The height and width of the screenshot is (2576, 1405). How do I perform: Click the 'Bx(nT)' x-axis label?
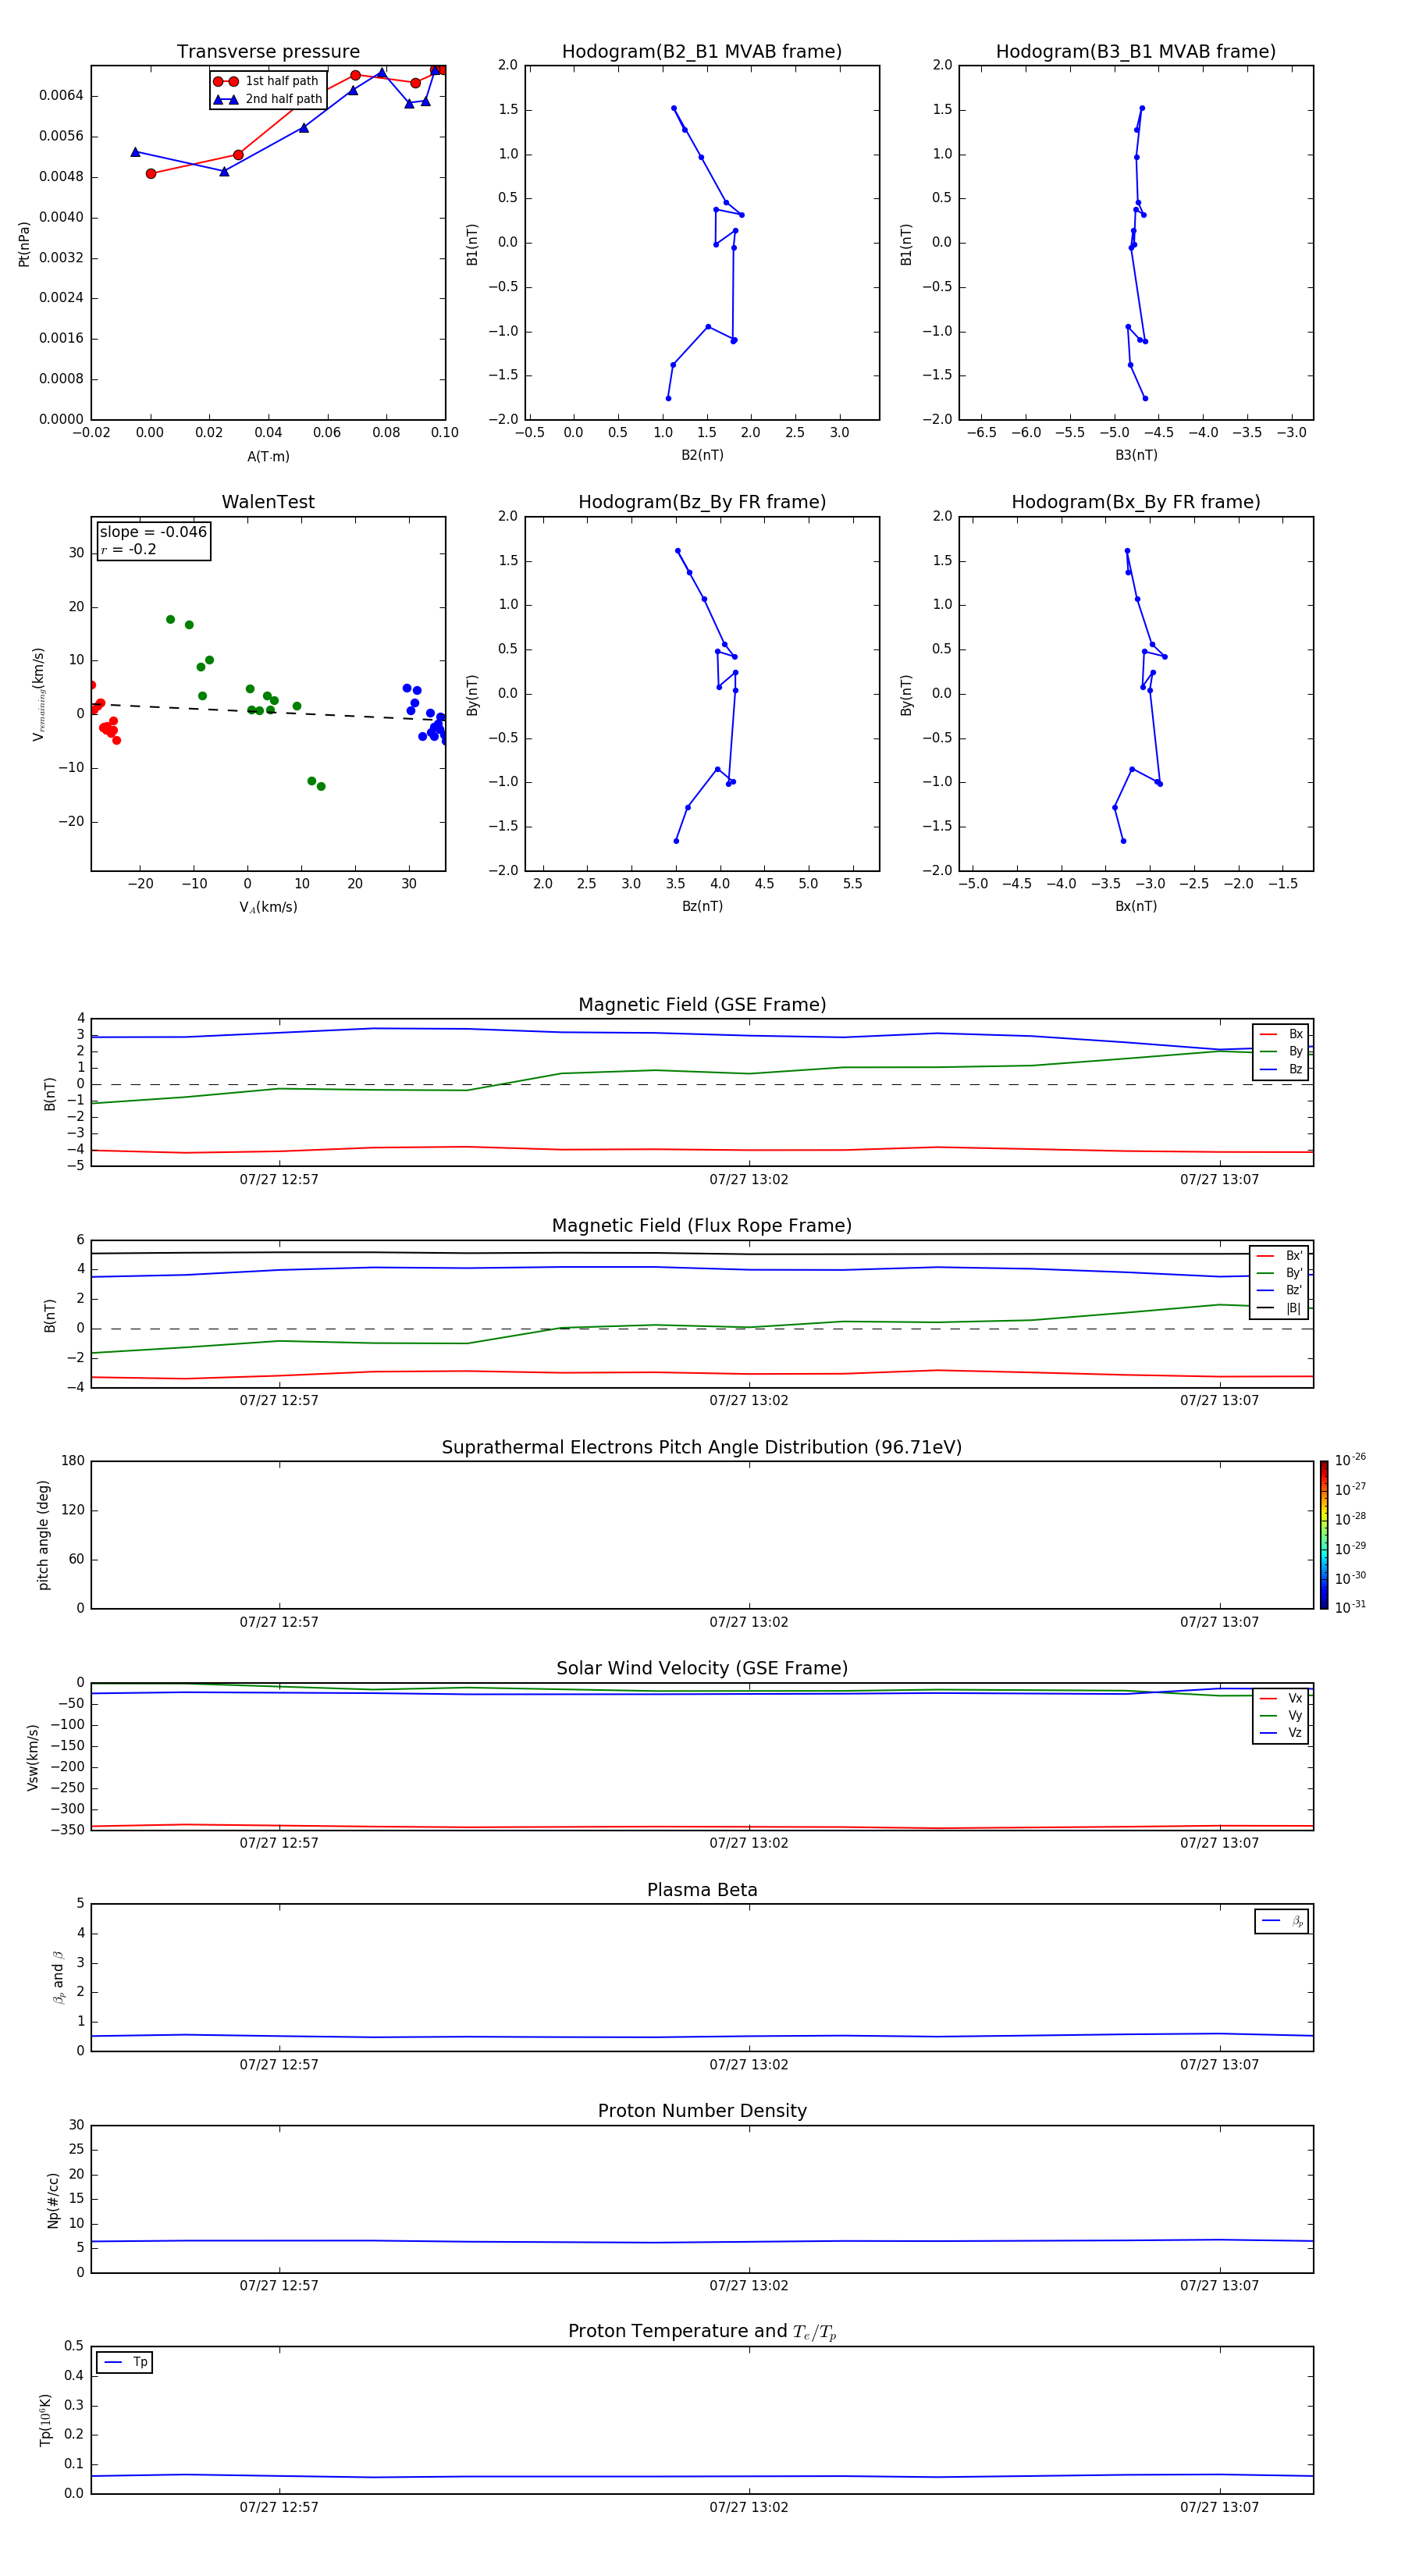[1136, 906]
